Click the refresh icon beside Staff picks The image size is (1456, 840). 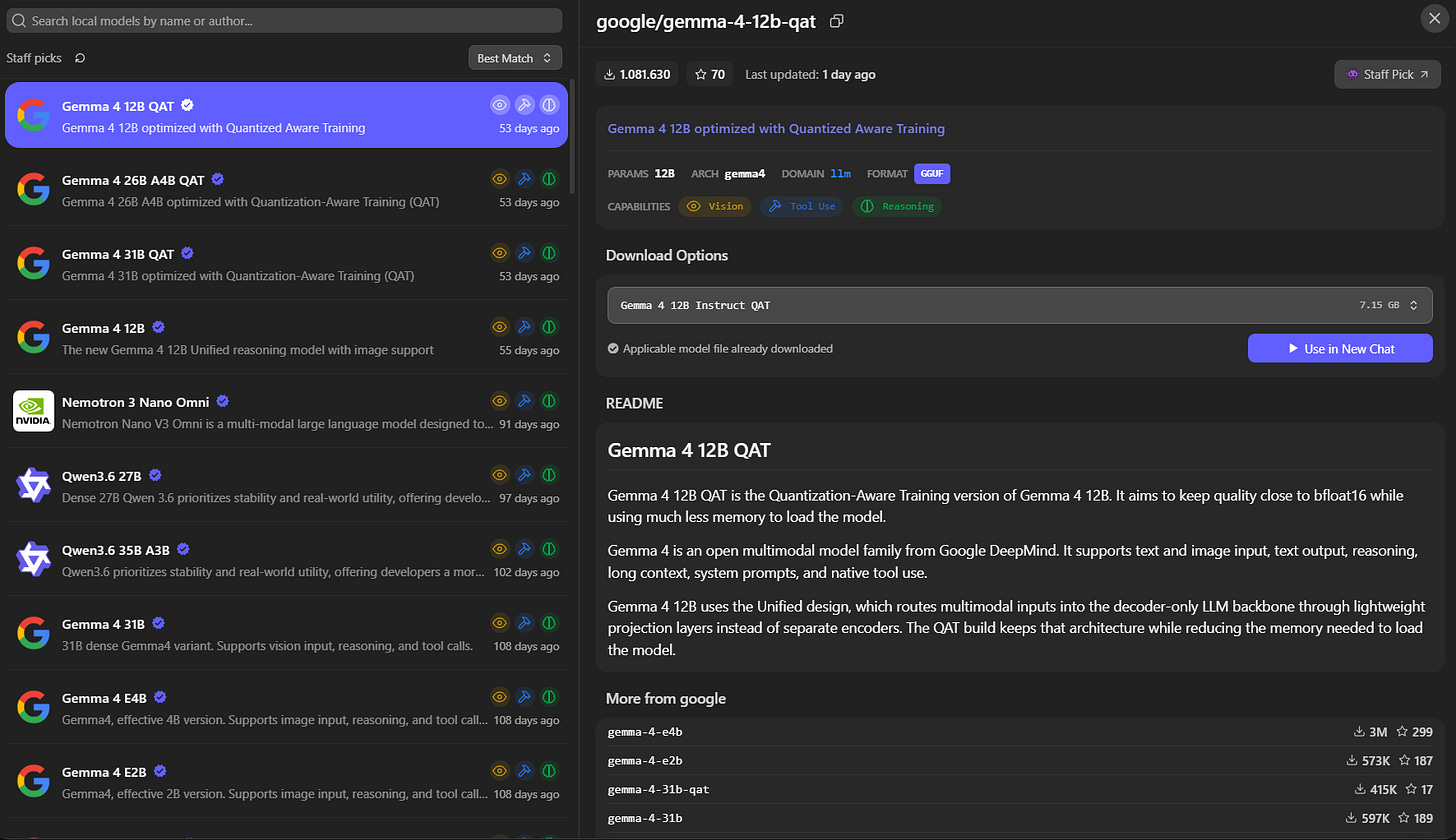point(80,58)
